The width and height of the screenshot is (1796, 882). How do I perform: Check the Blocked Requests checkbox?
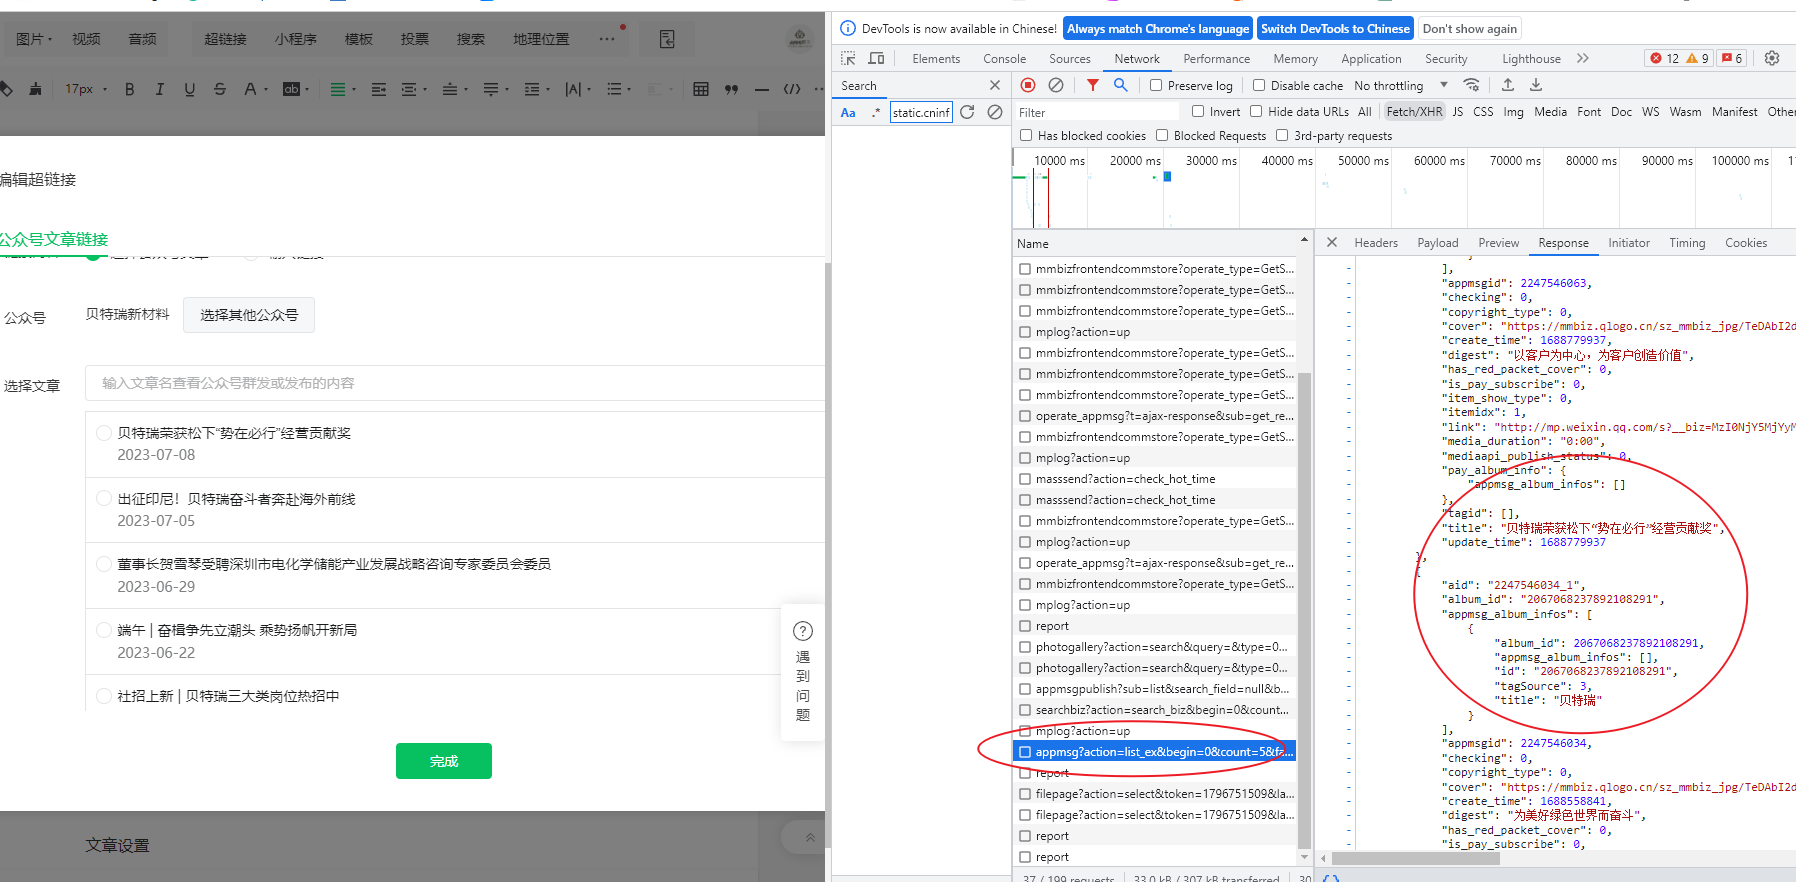(x=1162, y=135)
